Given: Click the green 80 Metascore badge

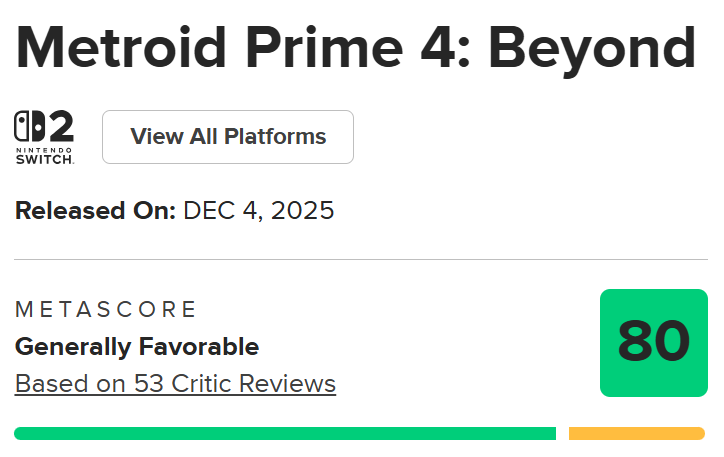Looking at the screenshot, I should point(653,342).
